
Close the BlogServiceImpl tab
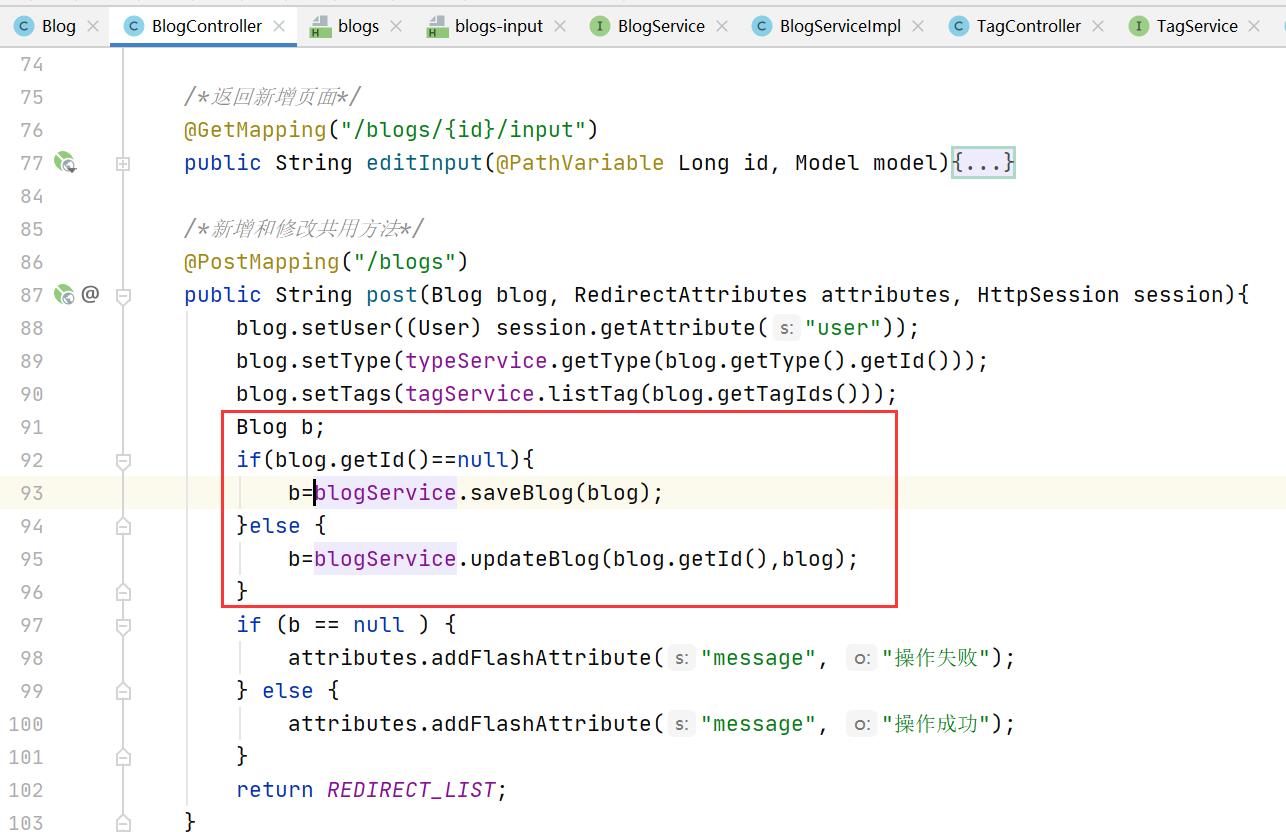(x=919, y=27)
